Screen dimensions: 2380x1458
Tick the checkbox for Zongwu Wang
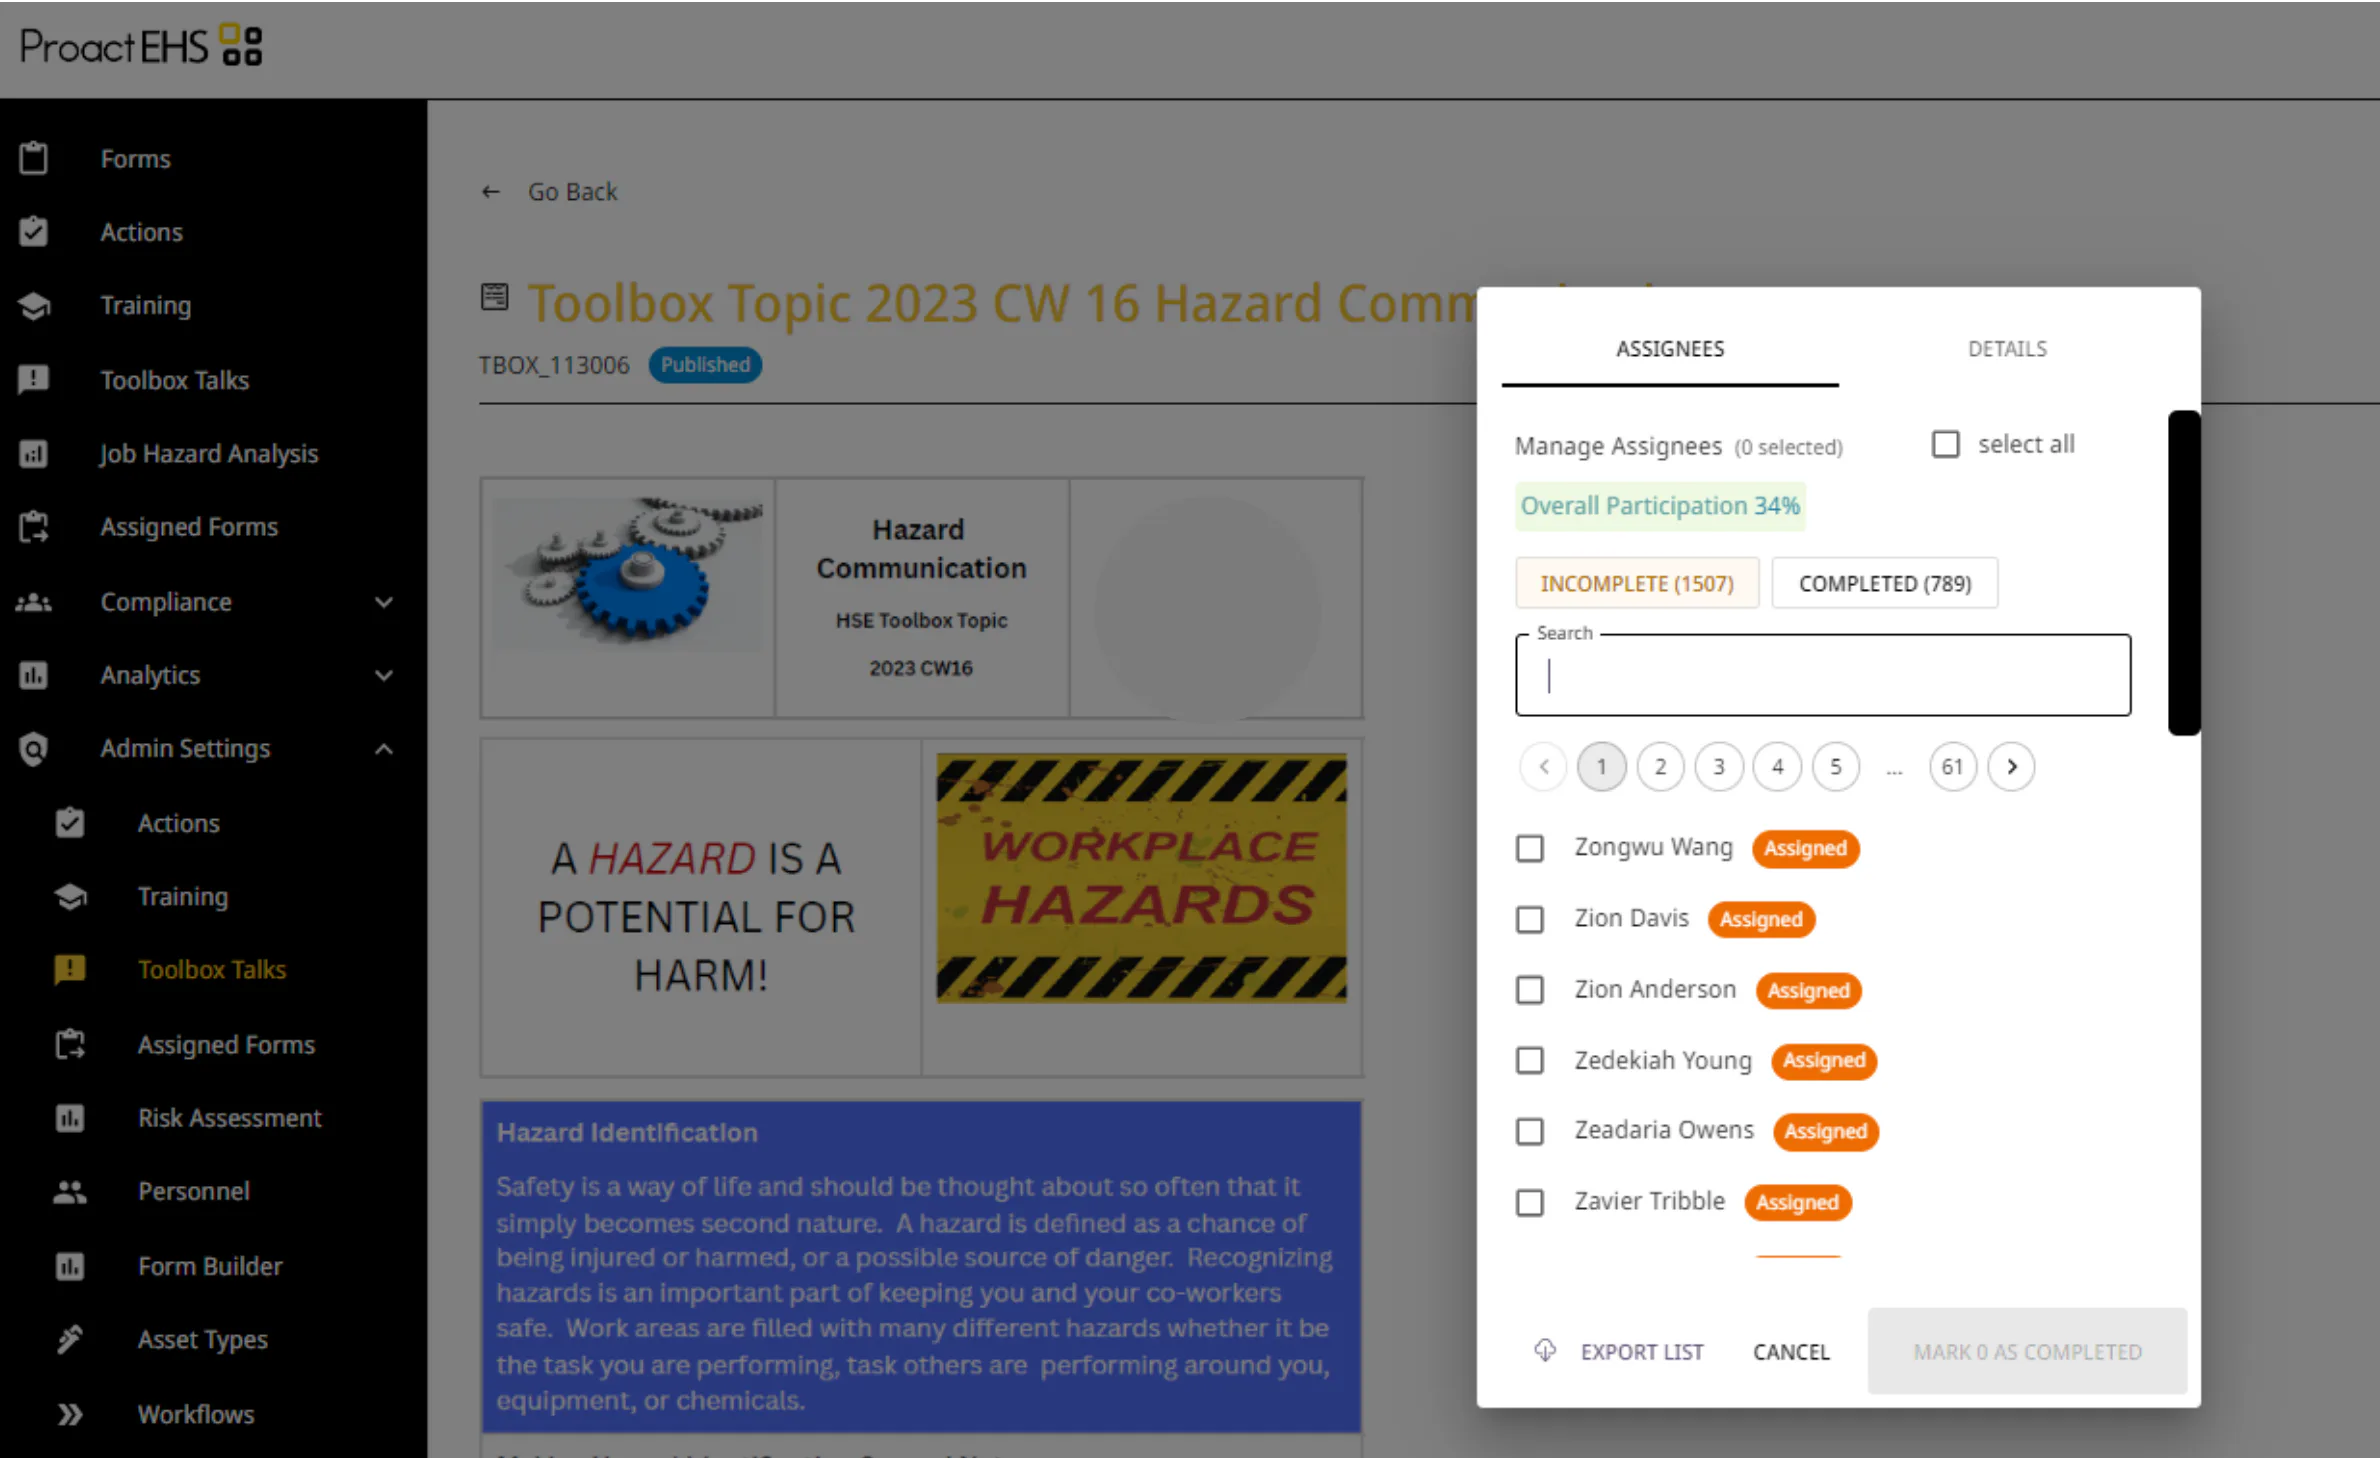point(1530,848)
